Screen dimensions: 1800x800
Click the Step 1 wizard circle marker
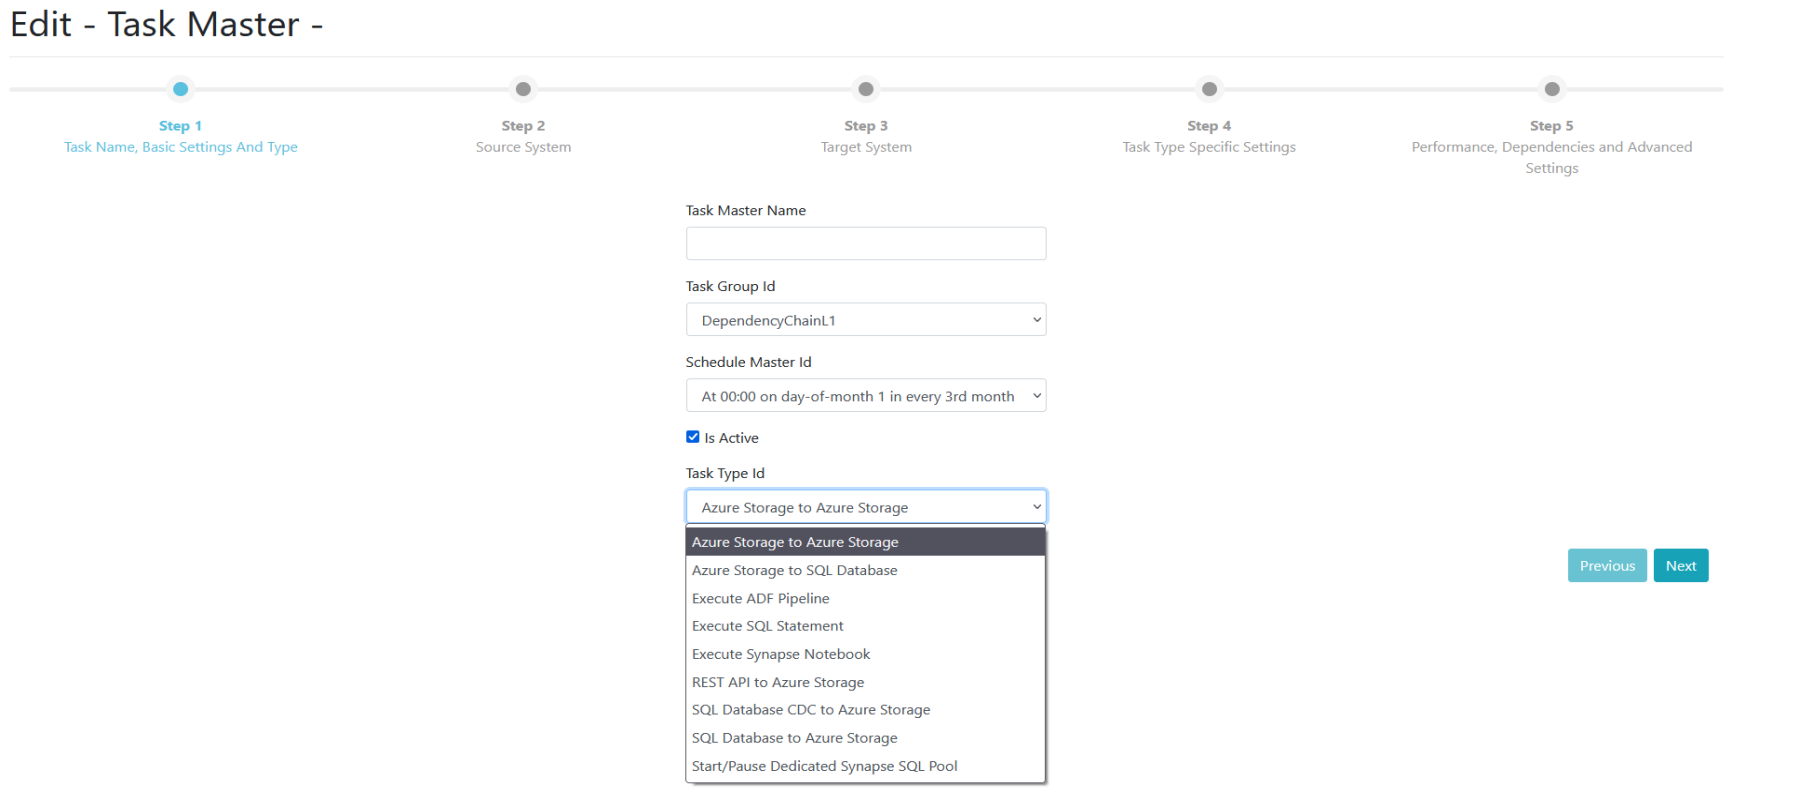click(180, 89)
